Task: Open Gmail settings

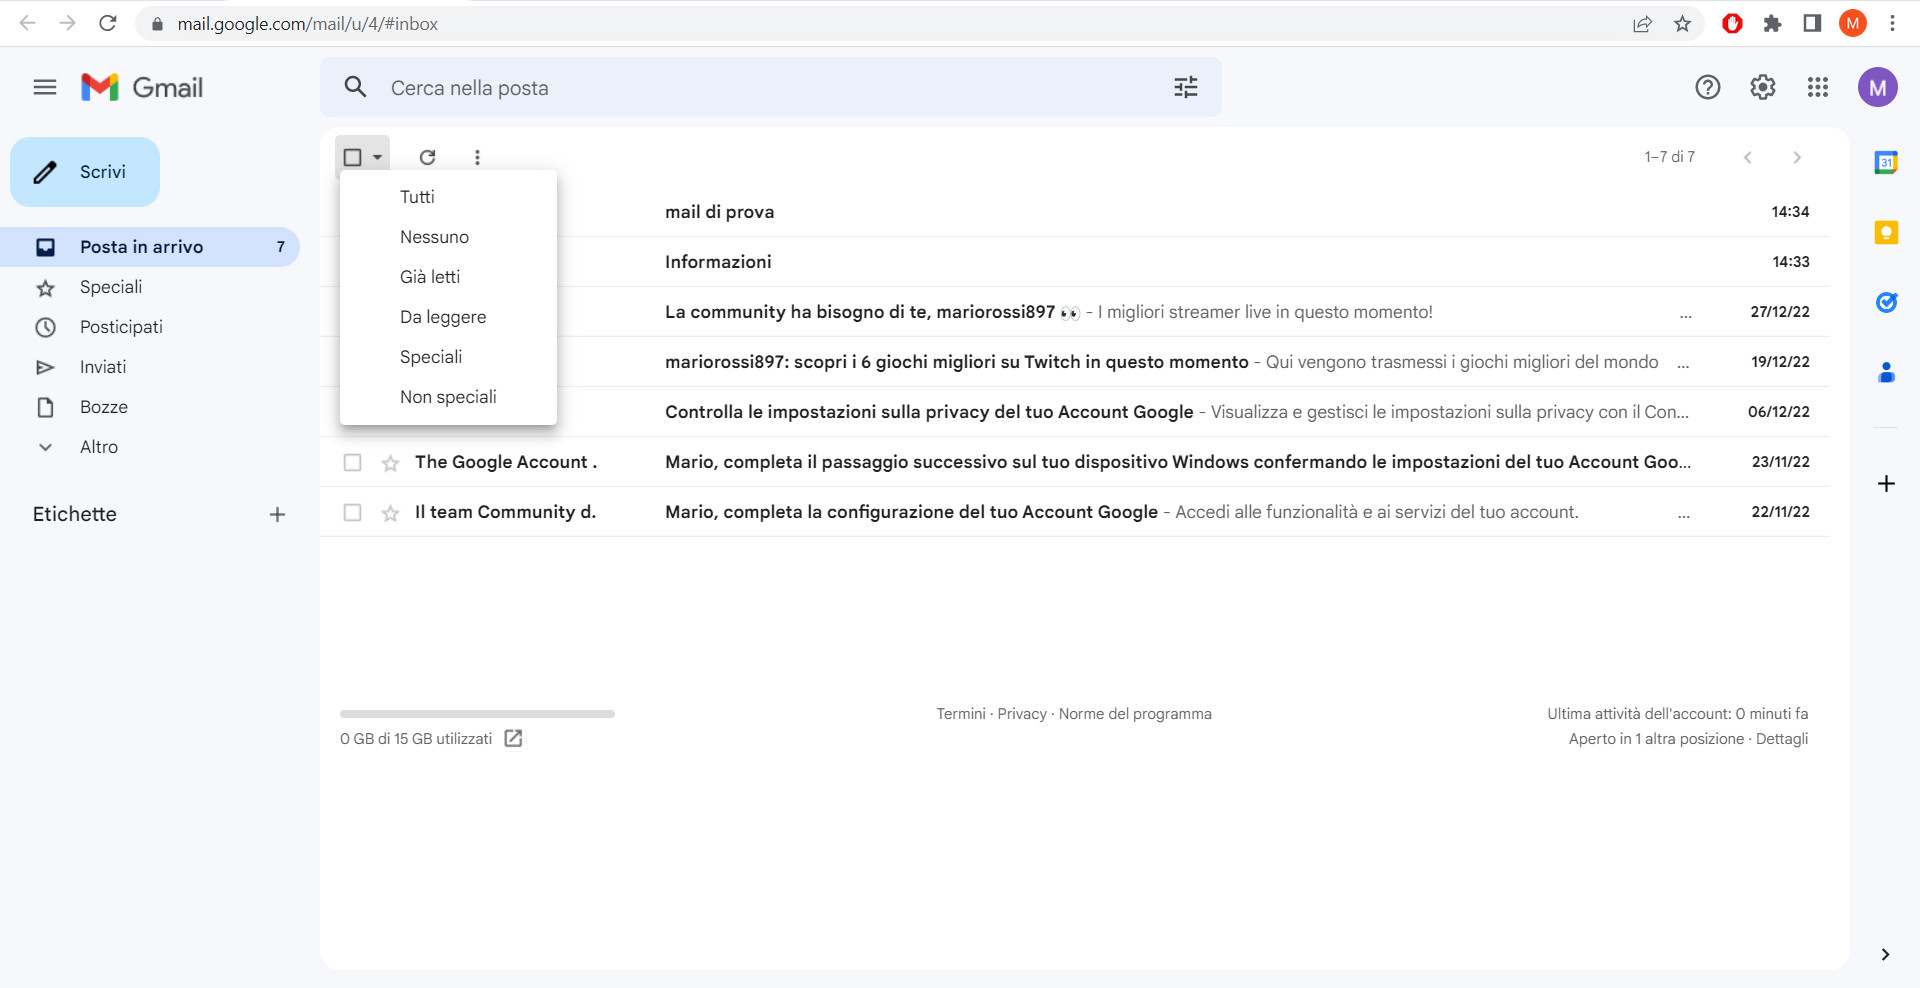Action: pyautogui.click(x=1763, y=87)
